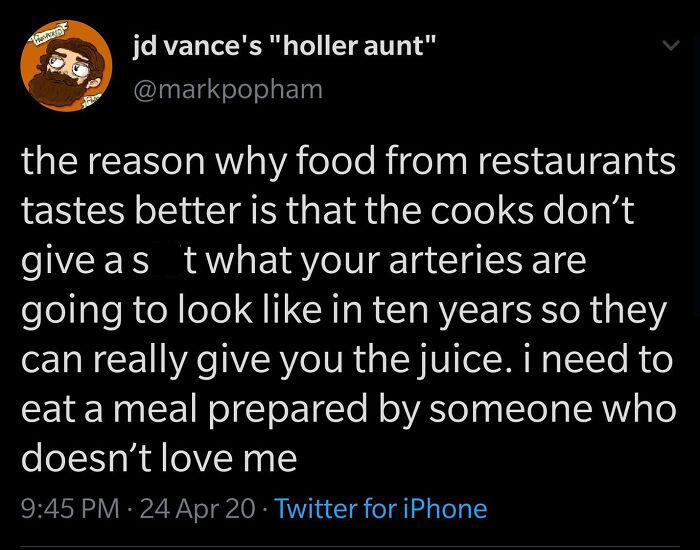Click the tweet's first line "the reason why food"
The height and width of the screenshot is (550, 700).
click(198, 162)
